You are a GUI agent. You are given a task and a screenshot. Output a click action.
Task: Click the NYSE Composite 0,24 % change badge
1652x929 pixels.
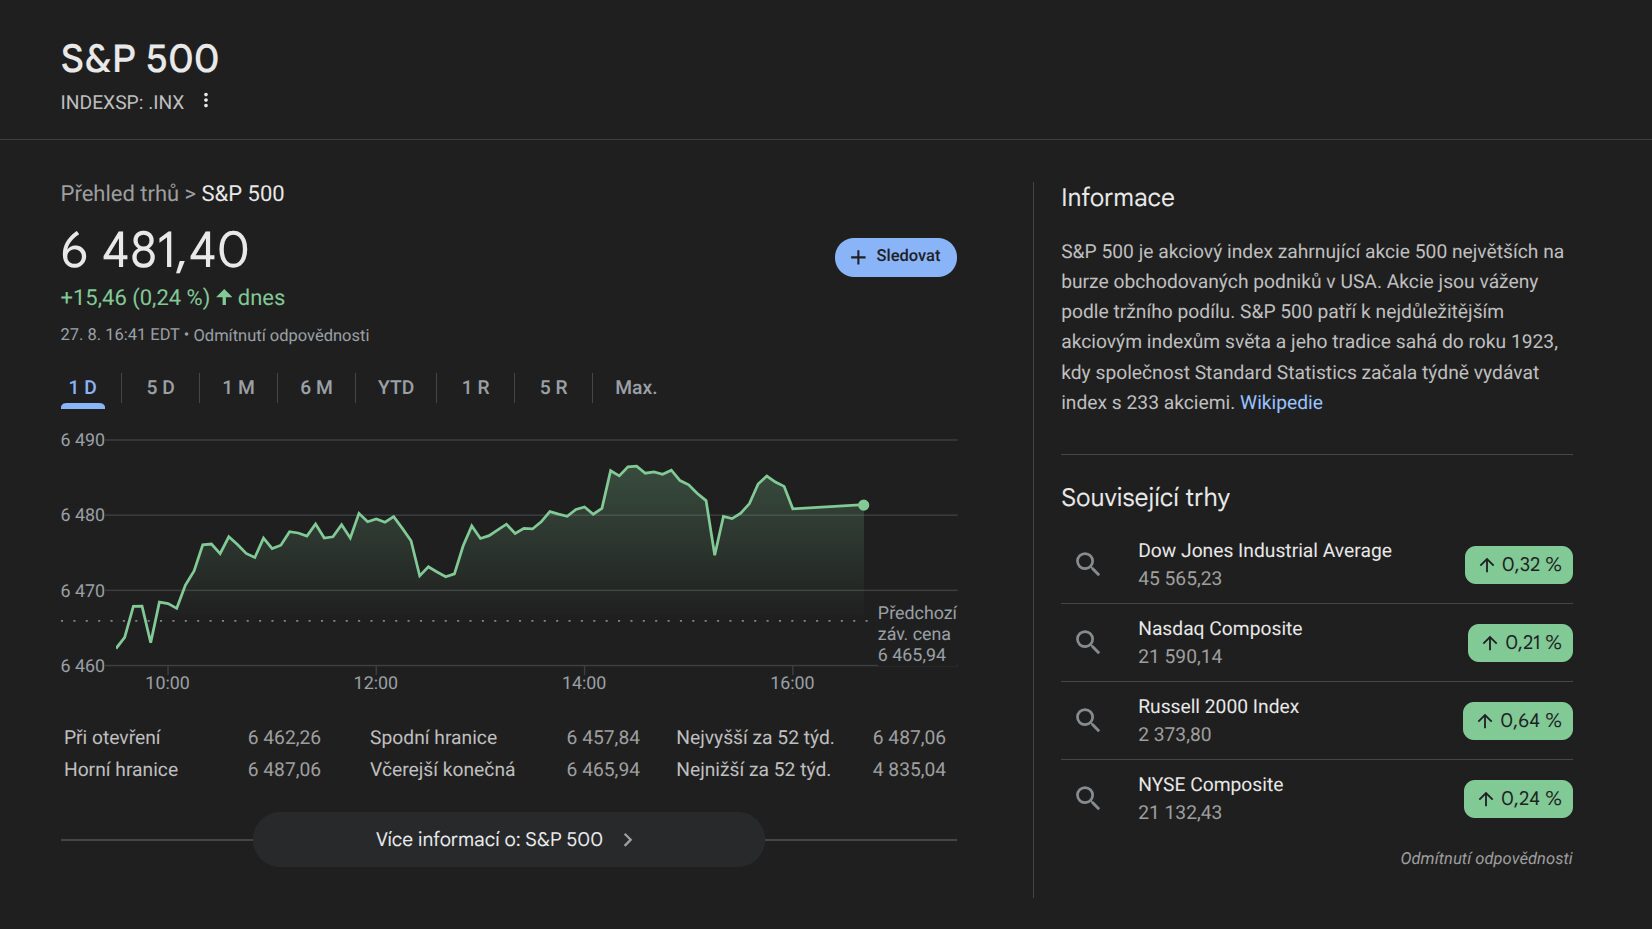pos(1518,799)
